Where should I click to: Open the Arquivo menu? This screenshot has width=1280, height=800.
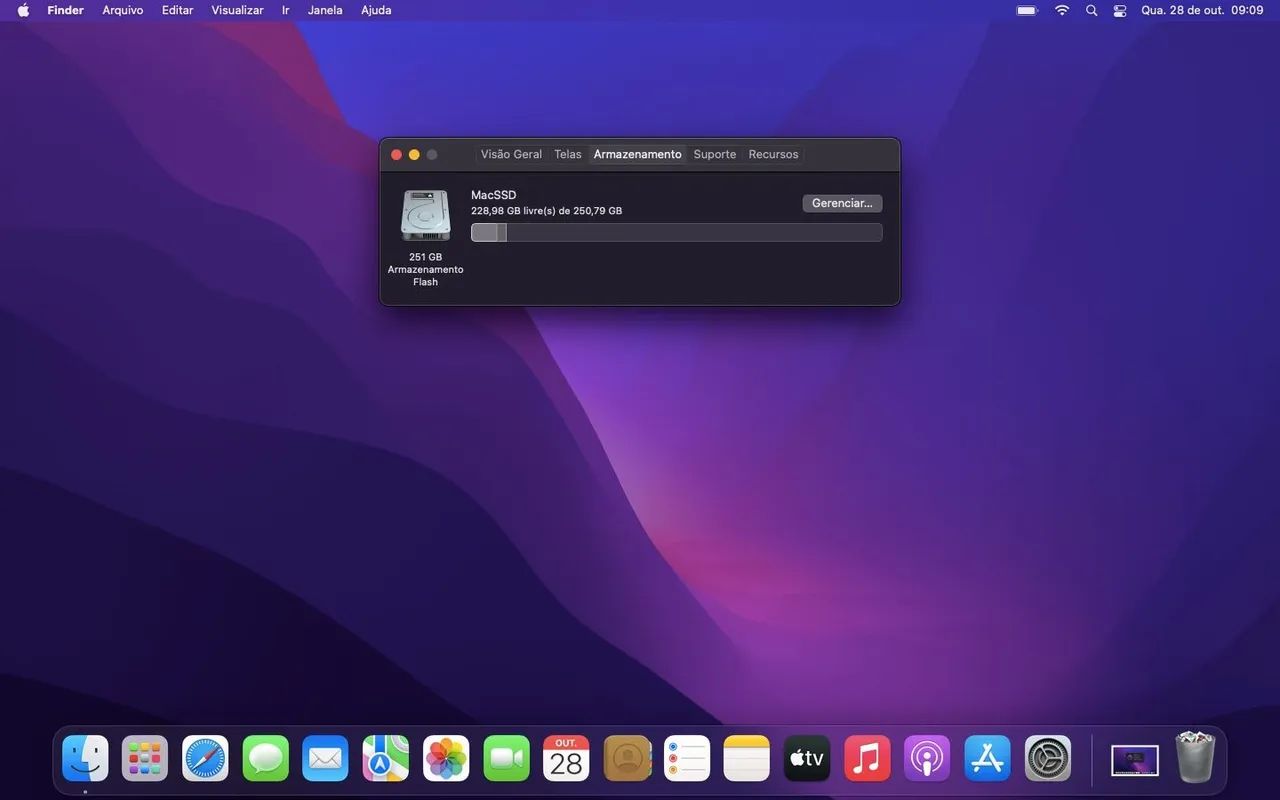click(123, 10)
